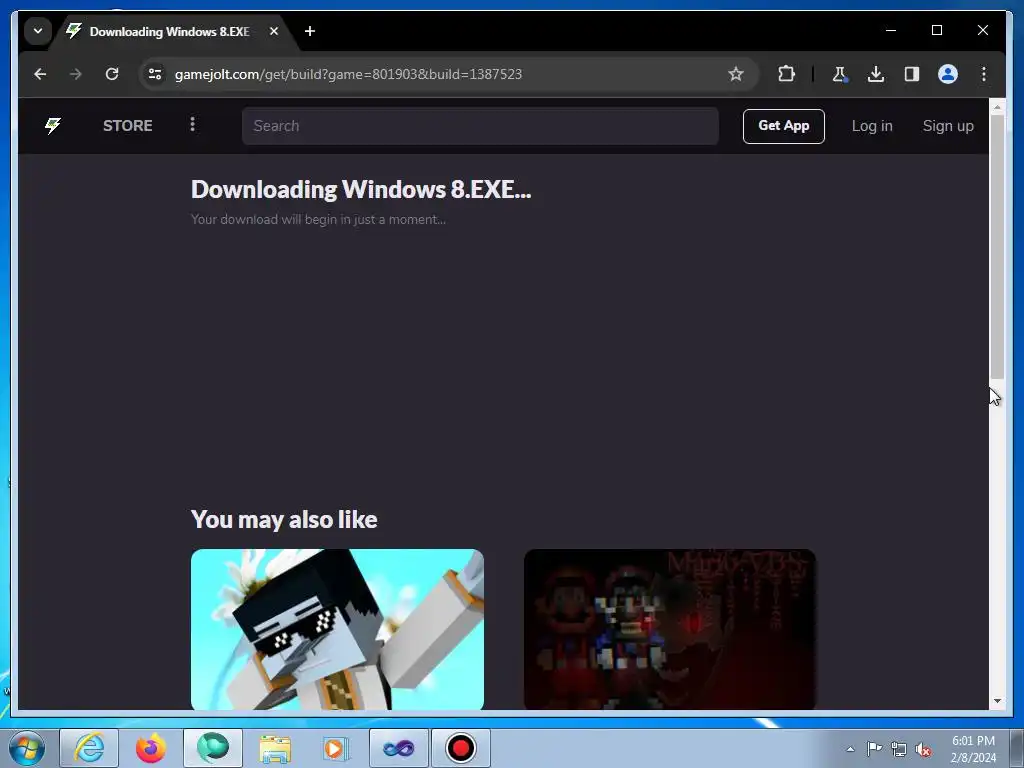Open Windows Media Player on taskbar

point(337,748)
